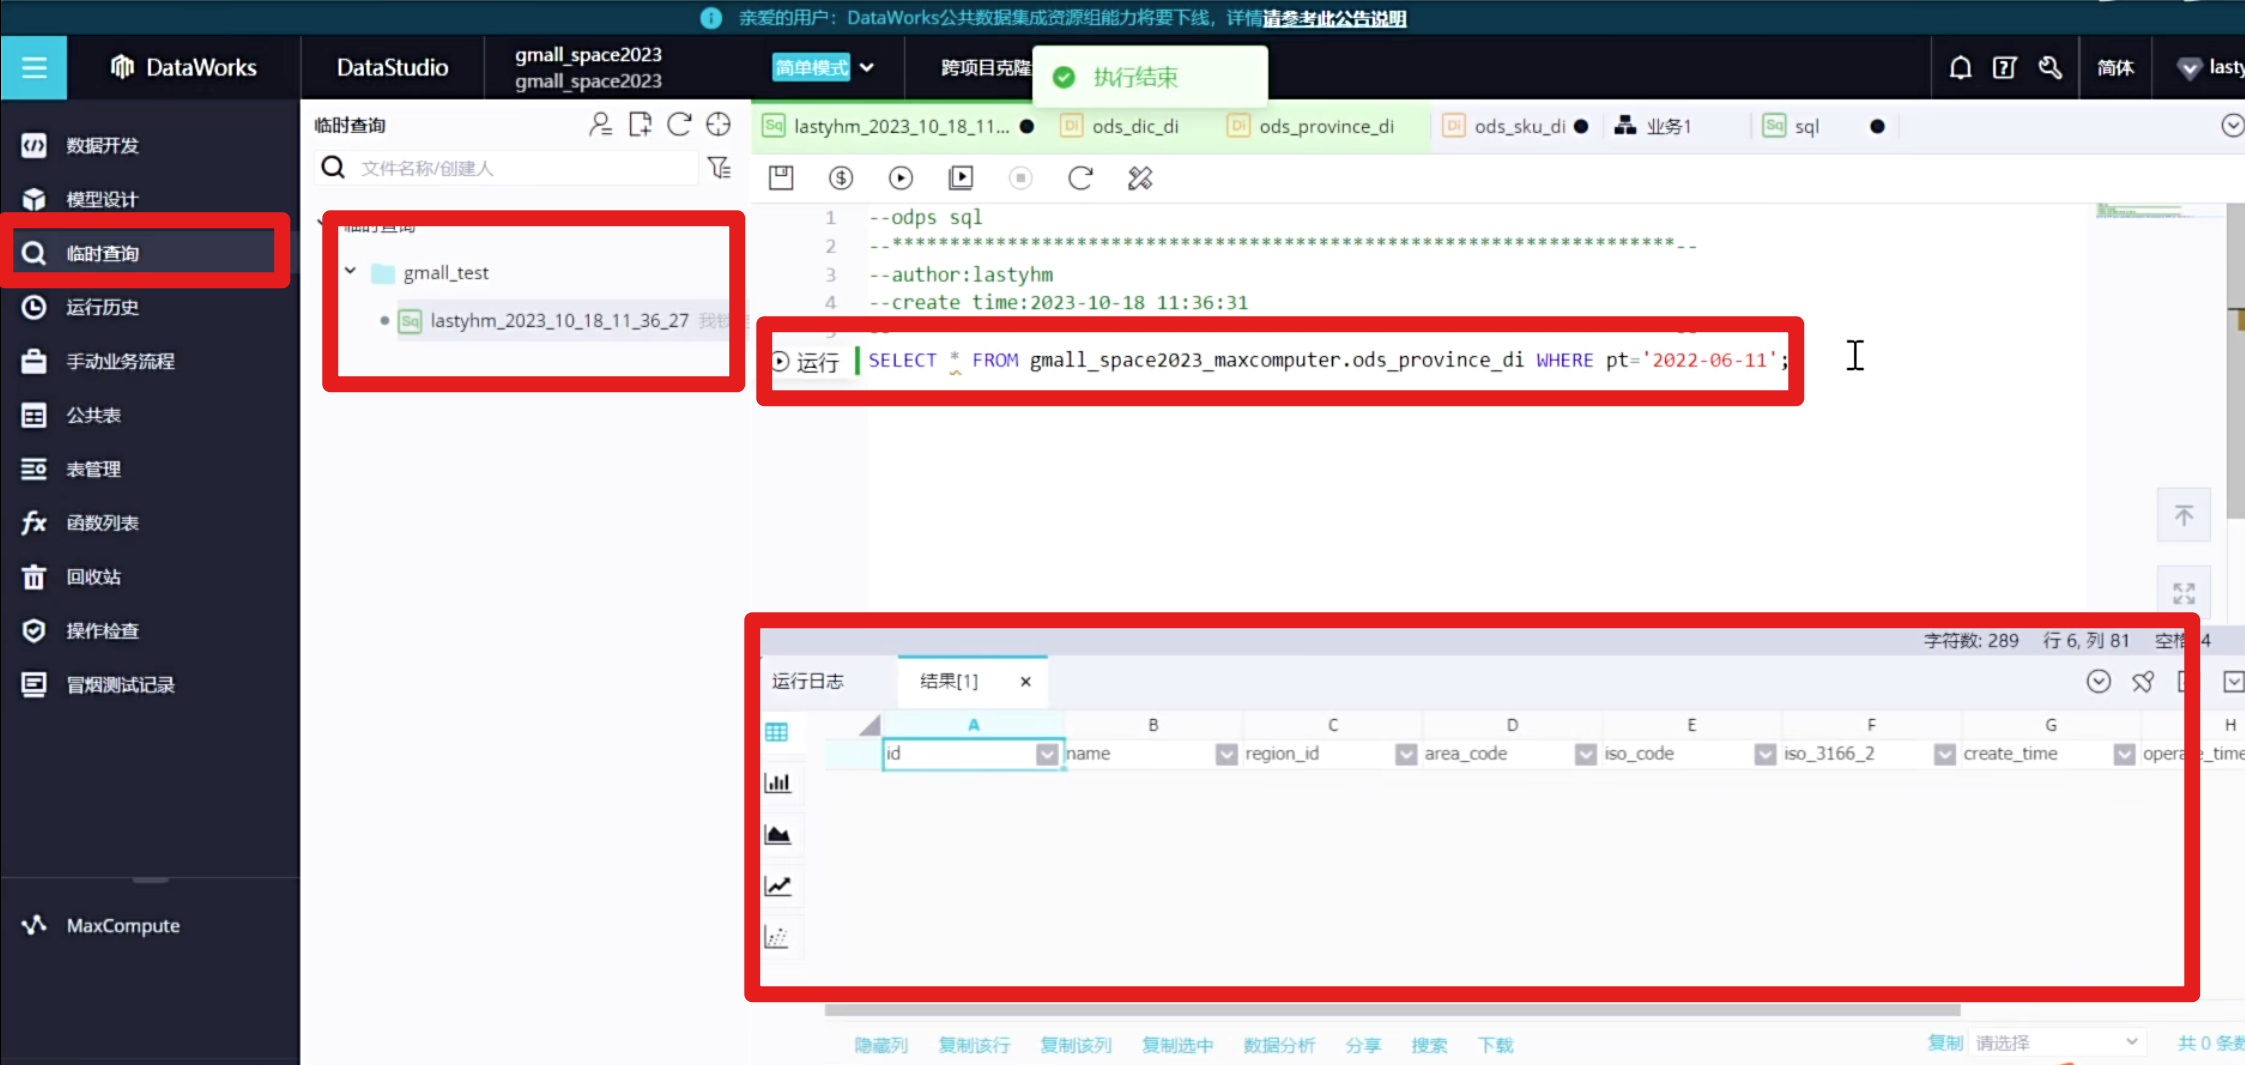Click the 运行 button beside the SELECT statement
Image resolution: width=2245 pixels, height=1065 pixels.
pos(806,361)
